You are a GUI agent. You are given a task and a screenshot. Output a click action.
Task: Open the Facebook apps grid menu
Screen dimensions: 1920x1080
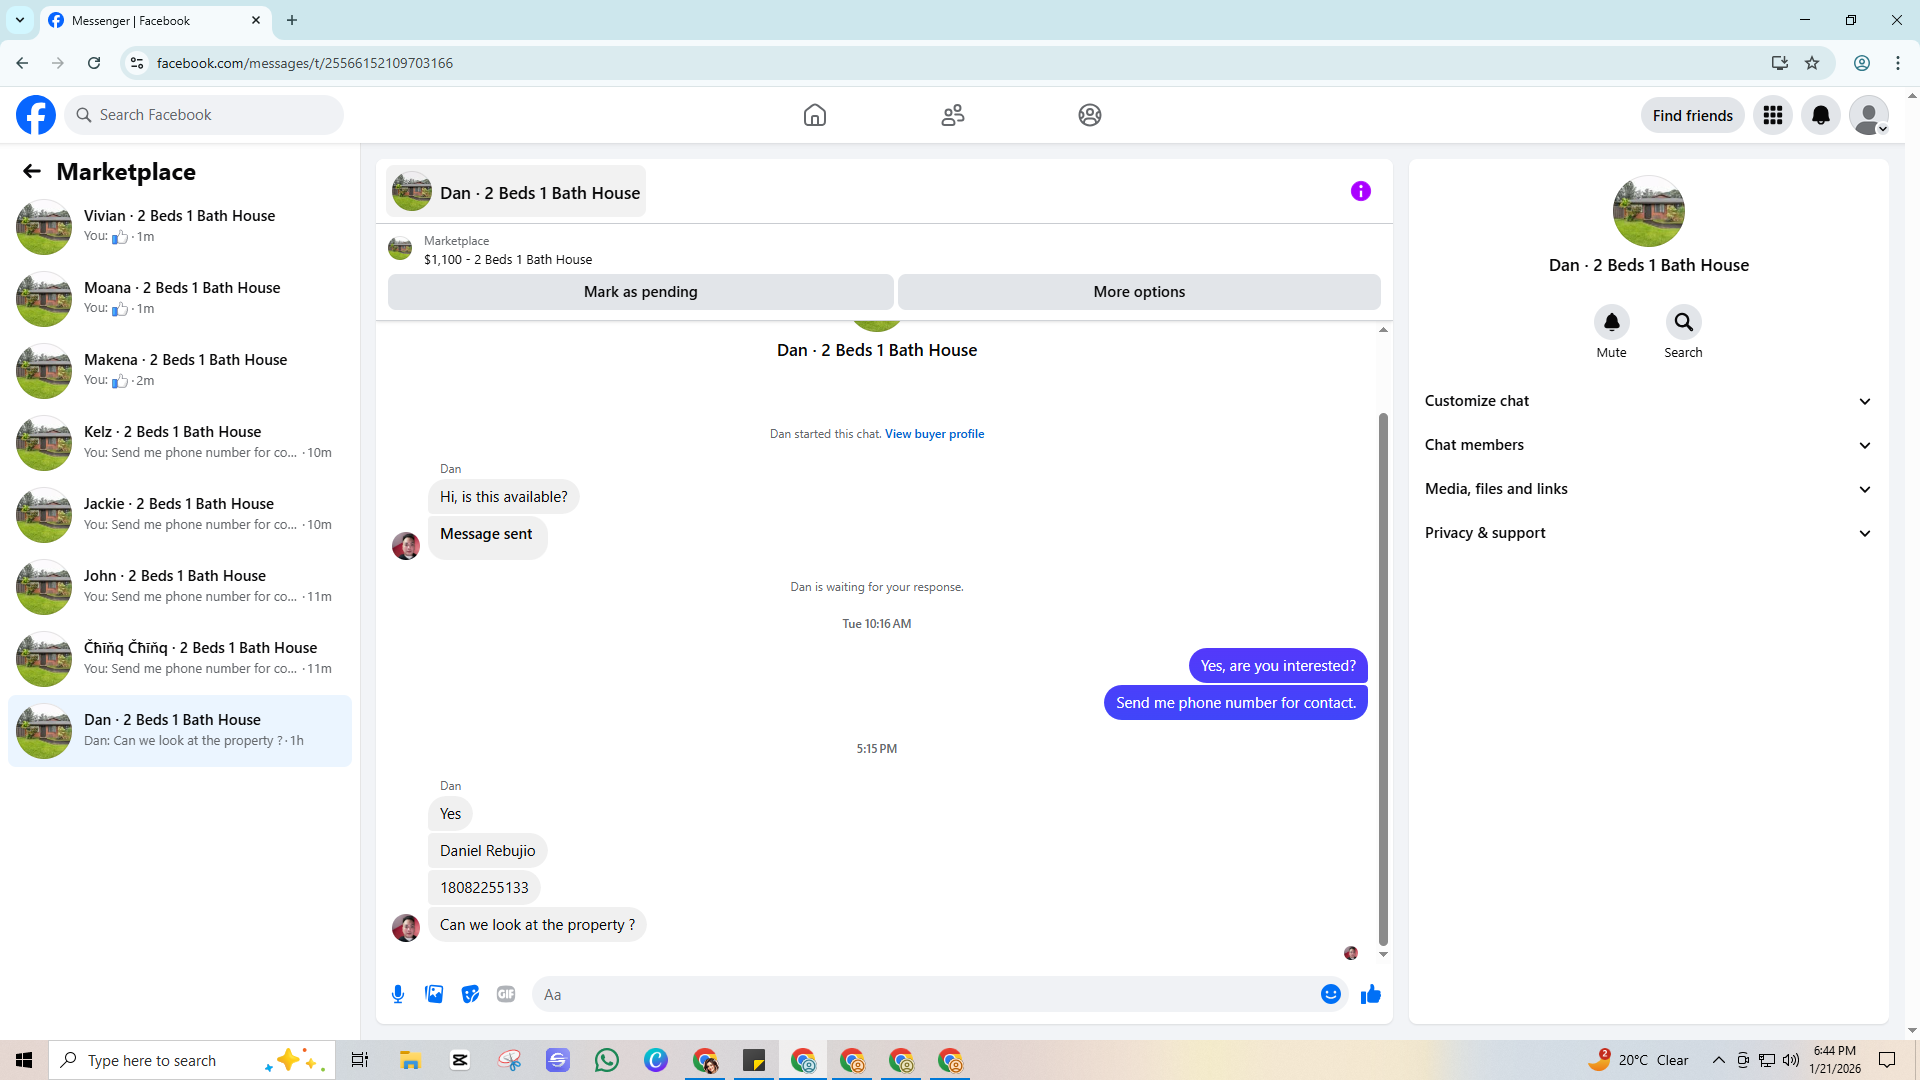point(1772,115)
